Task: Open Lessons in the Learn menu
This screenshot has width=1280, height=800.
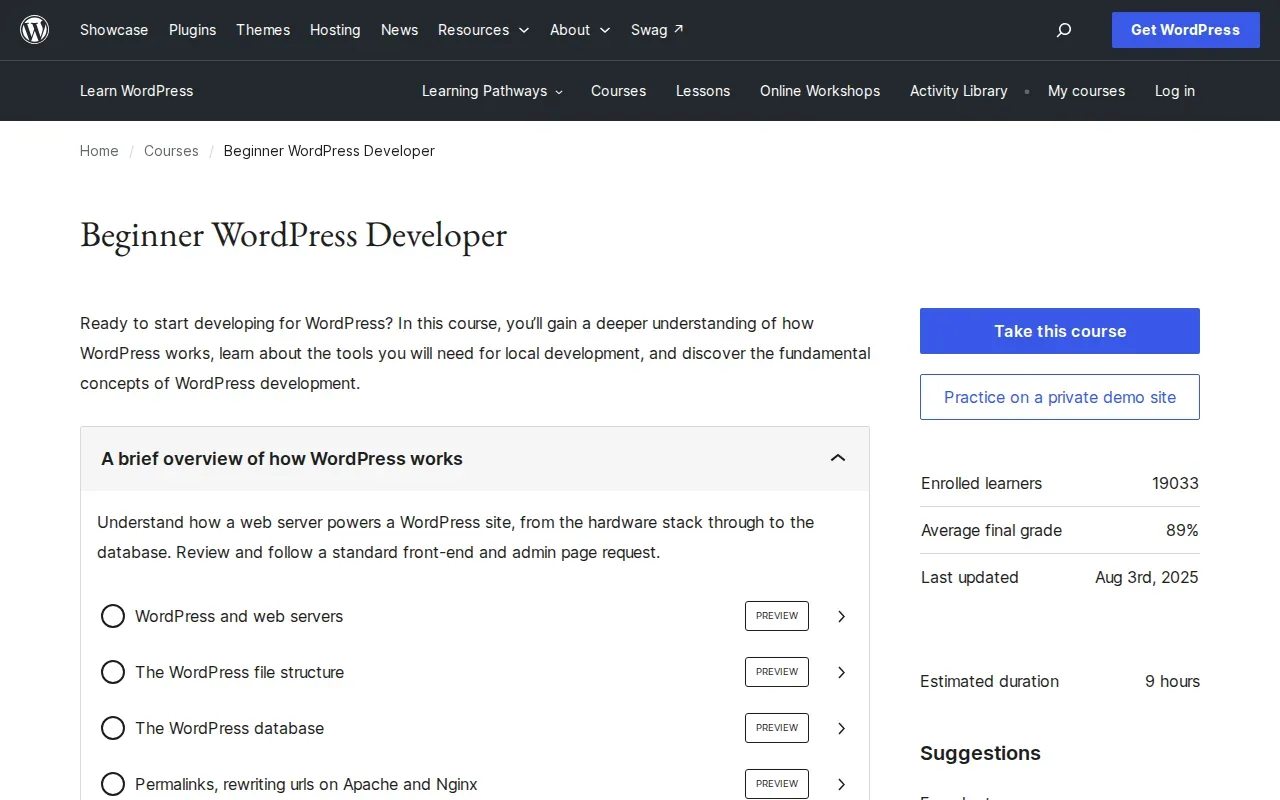Action: 703,91
